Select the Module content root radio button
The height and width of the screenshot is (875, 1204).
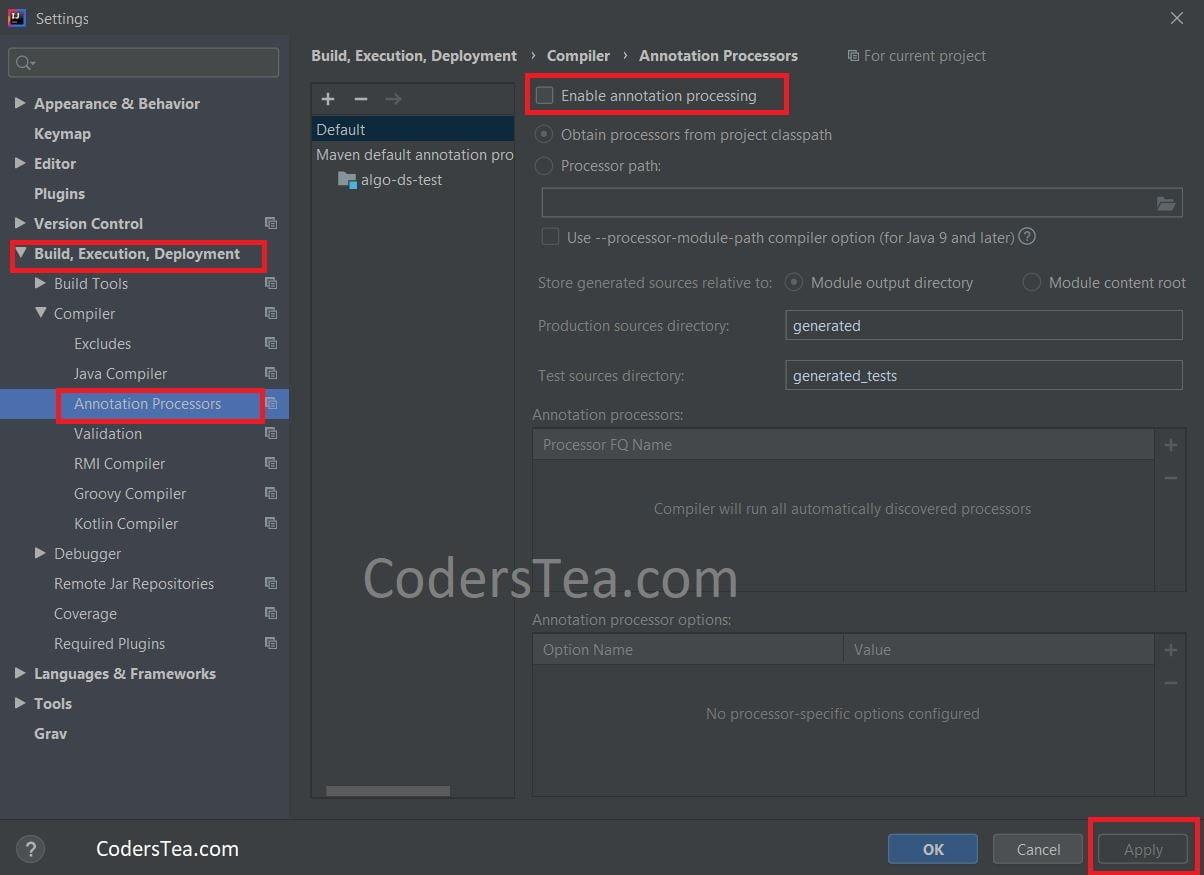(1031, 282)
